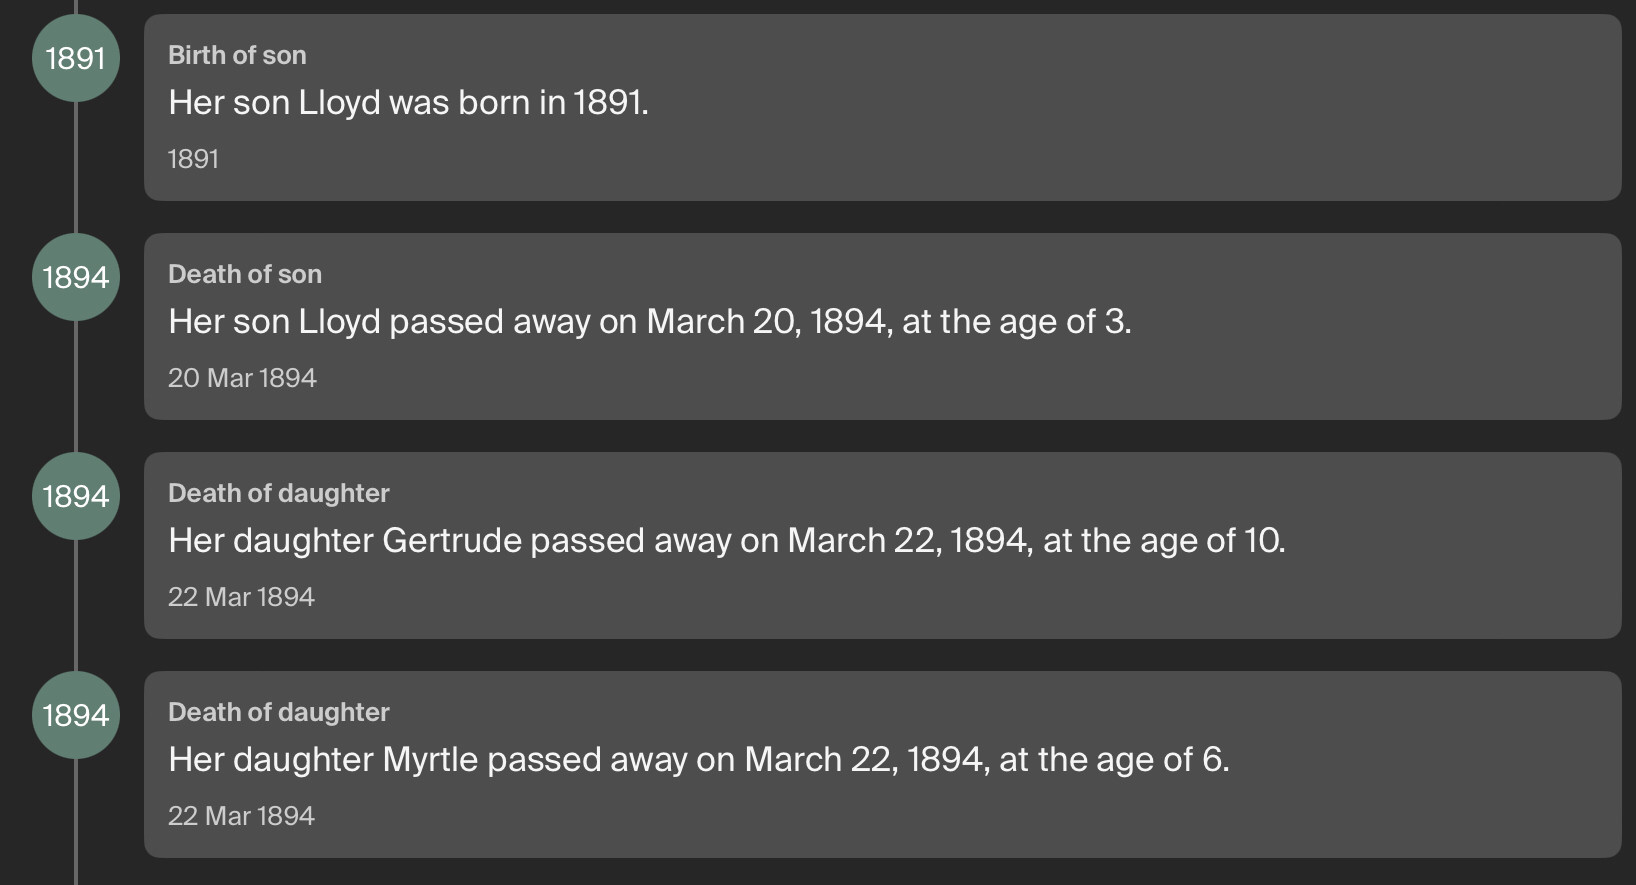Click the "1891" date label under Lloyd's birth
Screen dimensions: 1636x885
tap(193, 159)
